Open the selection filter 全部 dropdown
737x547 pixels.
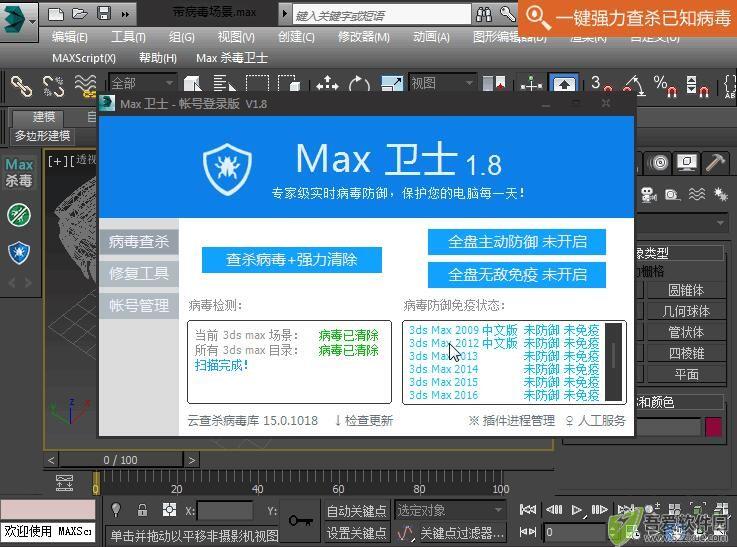click(142, 84)
